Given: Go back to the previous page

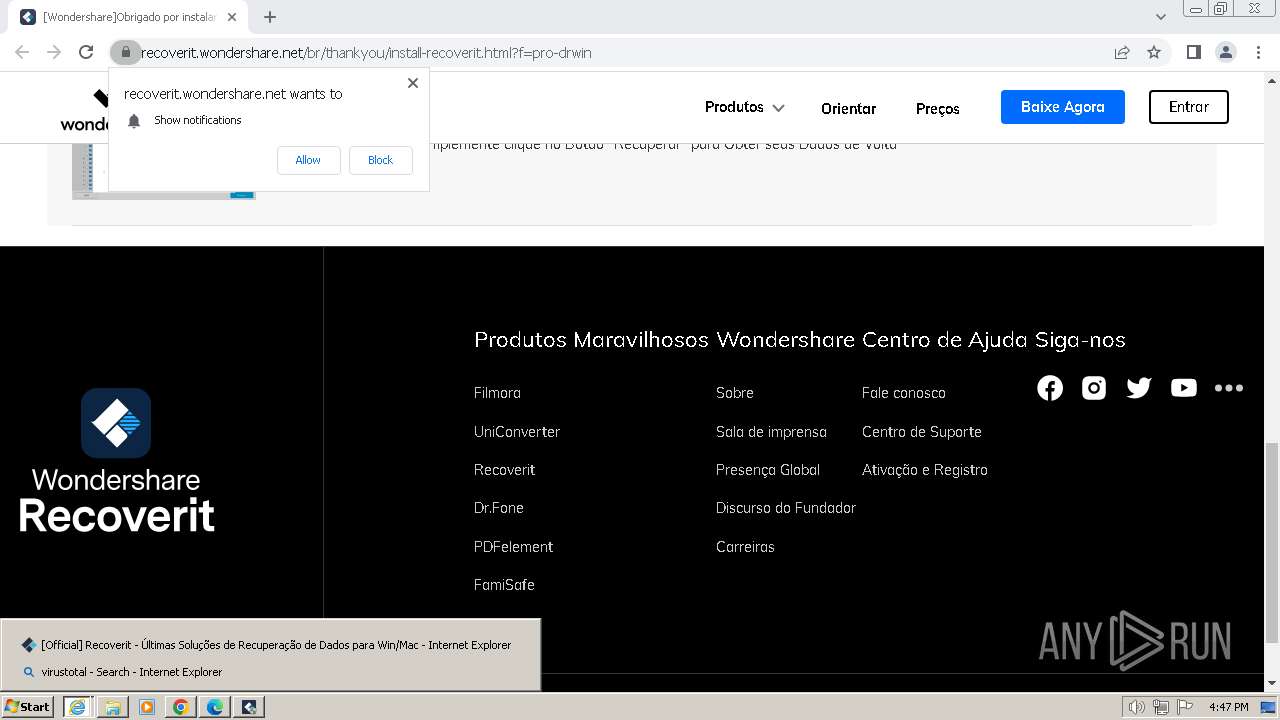Looking at the screenshot, I should (22, 53).
